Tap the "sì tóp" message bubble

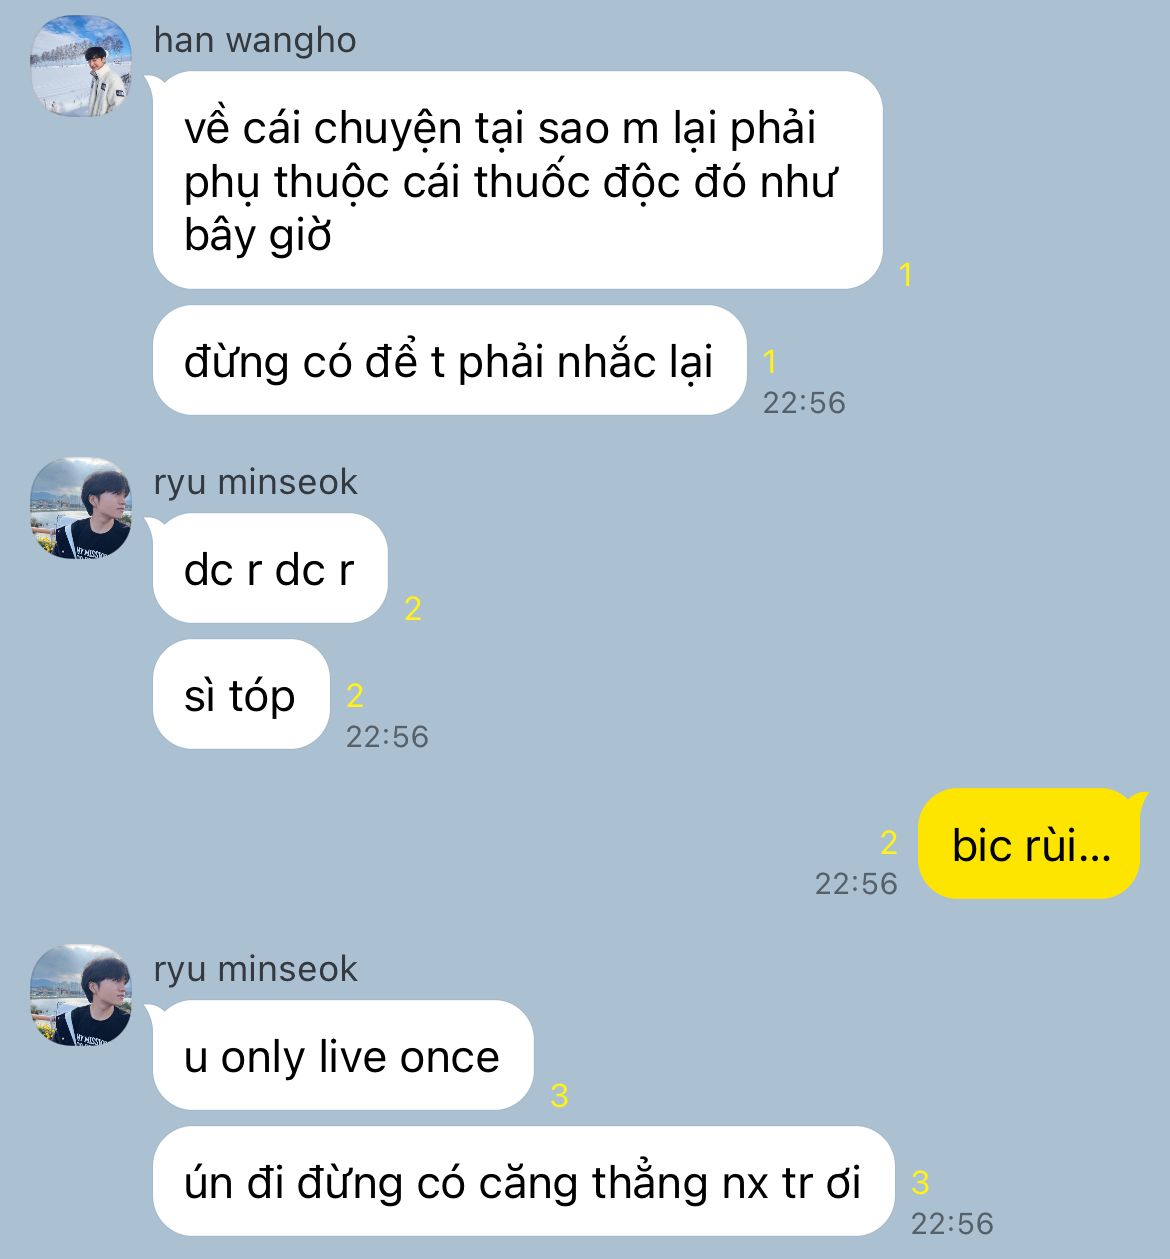pos(240,694)
